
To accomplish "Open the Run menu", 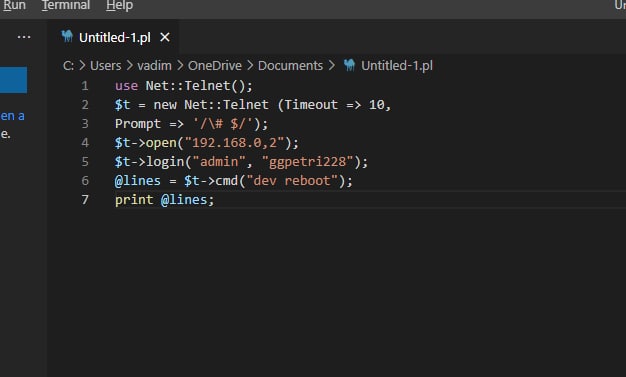I will 14,5.
